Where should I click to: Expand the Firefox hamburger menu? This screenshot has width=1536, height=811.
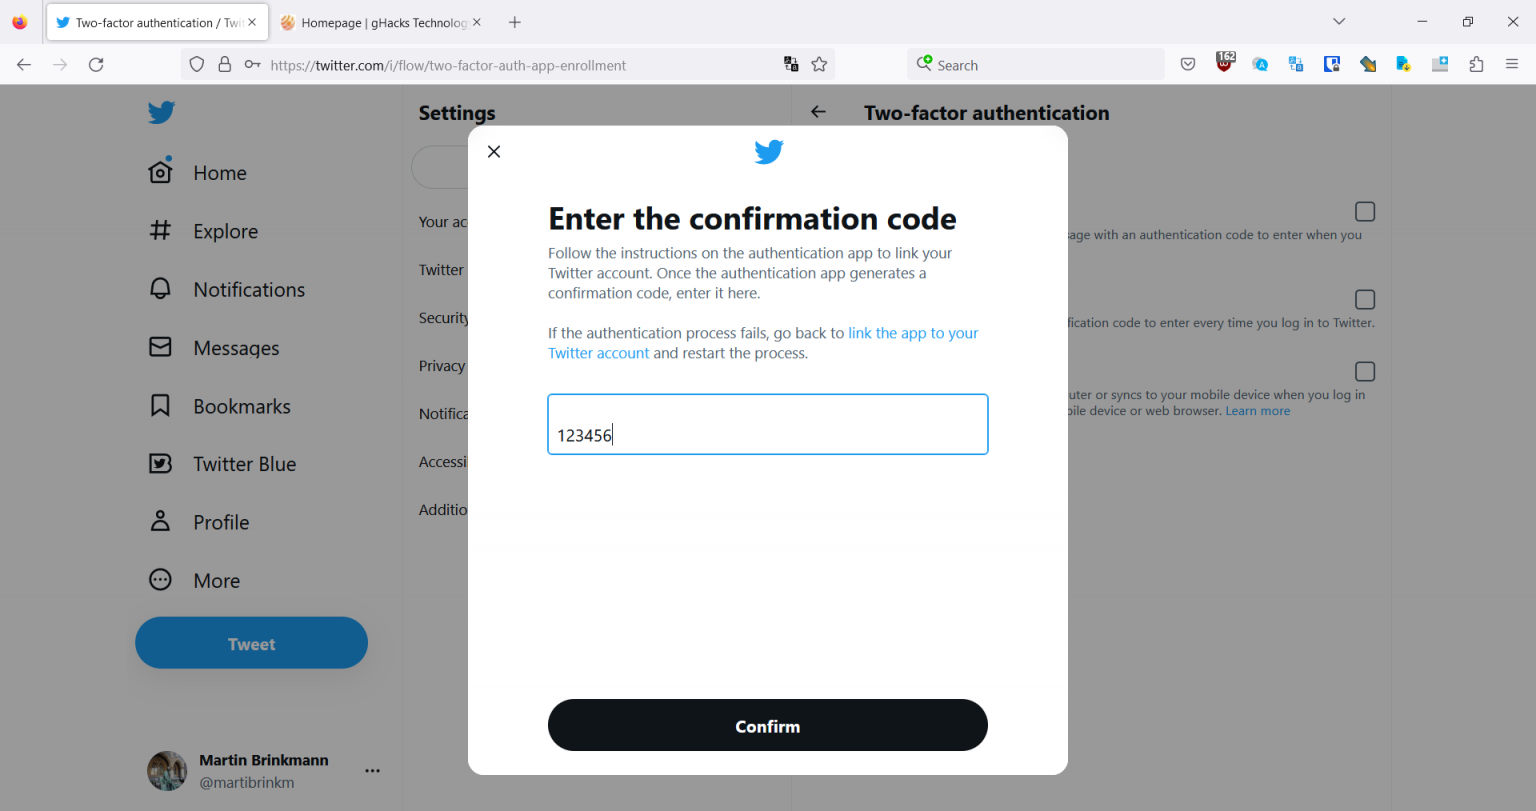click(1513, 63)
